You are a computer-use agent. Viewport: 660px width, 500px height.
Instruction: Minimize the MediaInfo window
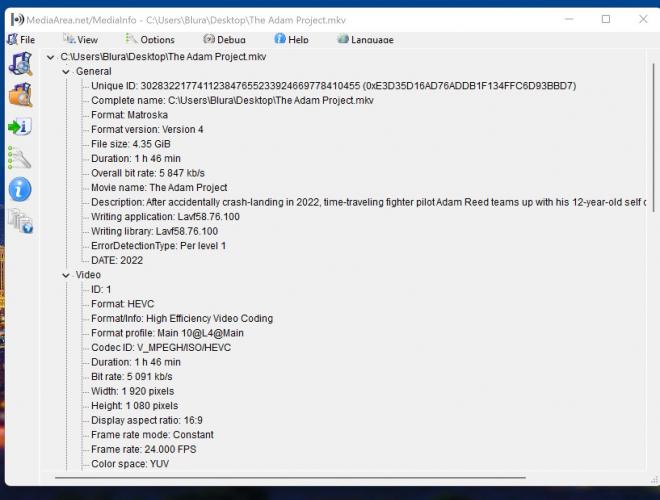pyautogui.click(x=569, y=19)
